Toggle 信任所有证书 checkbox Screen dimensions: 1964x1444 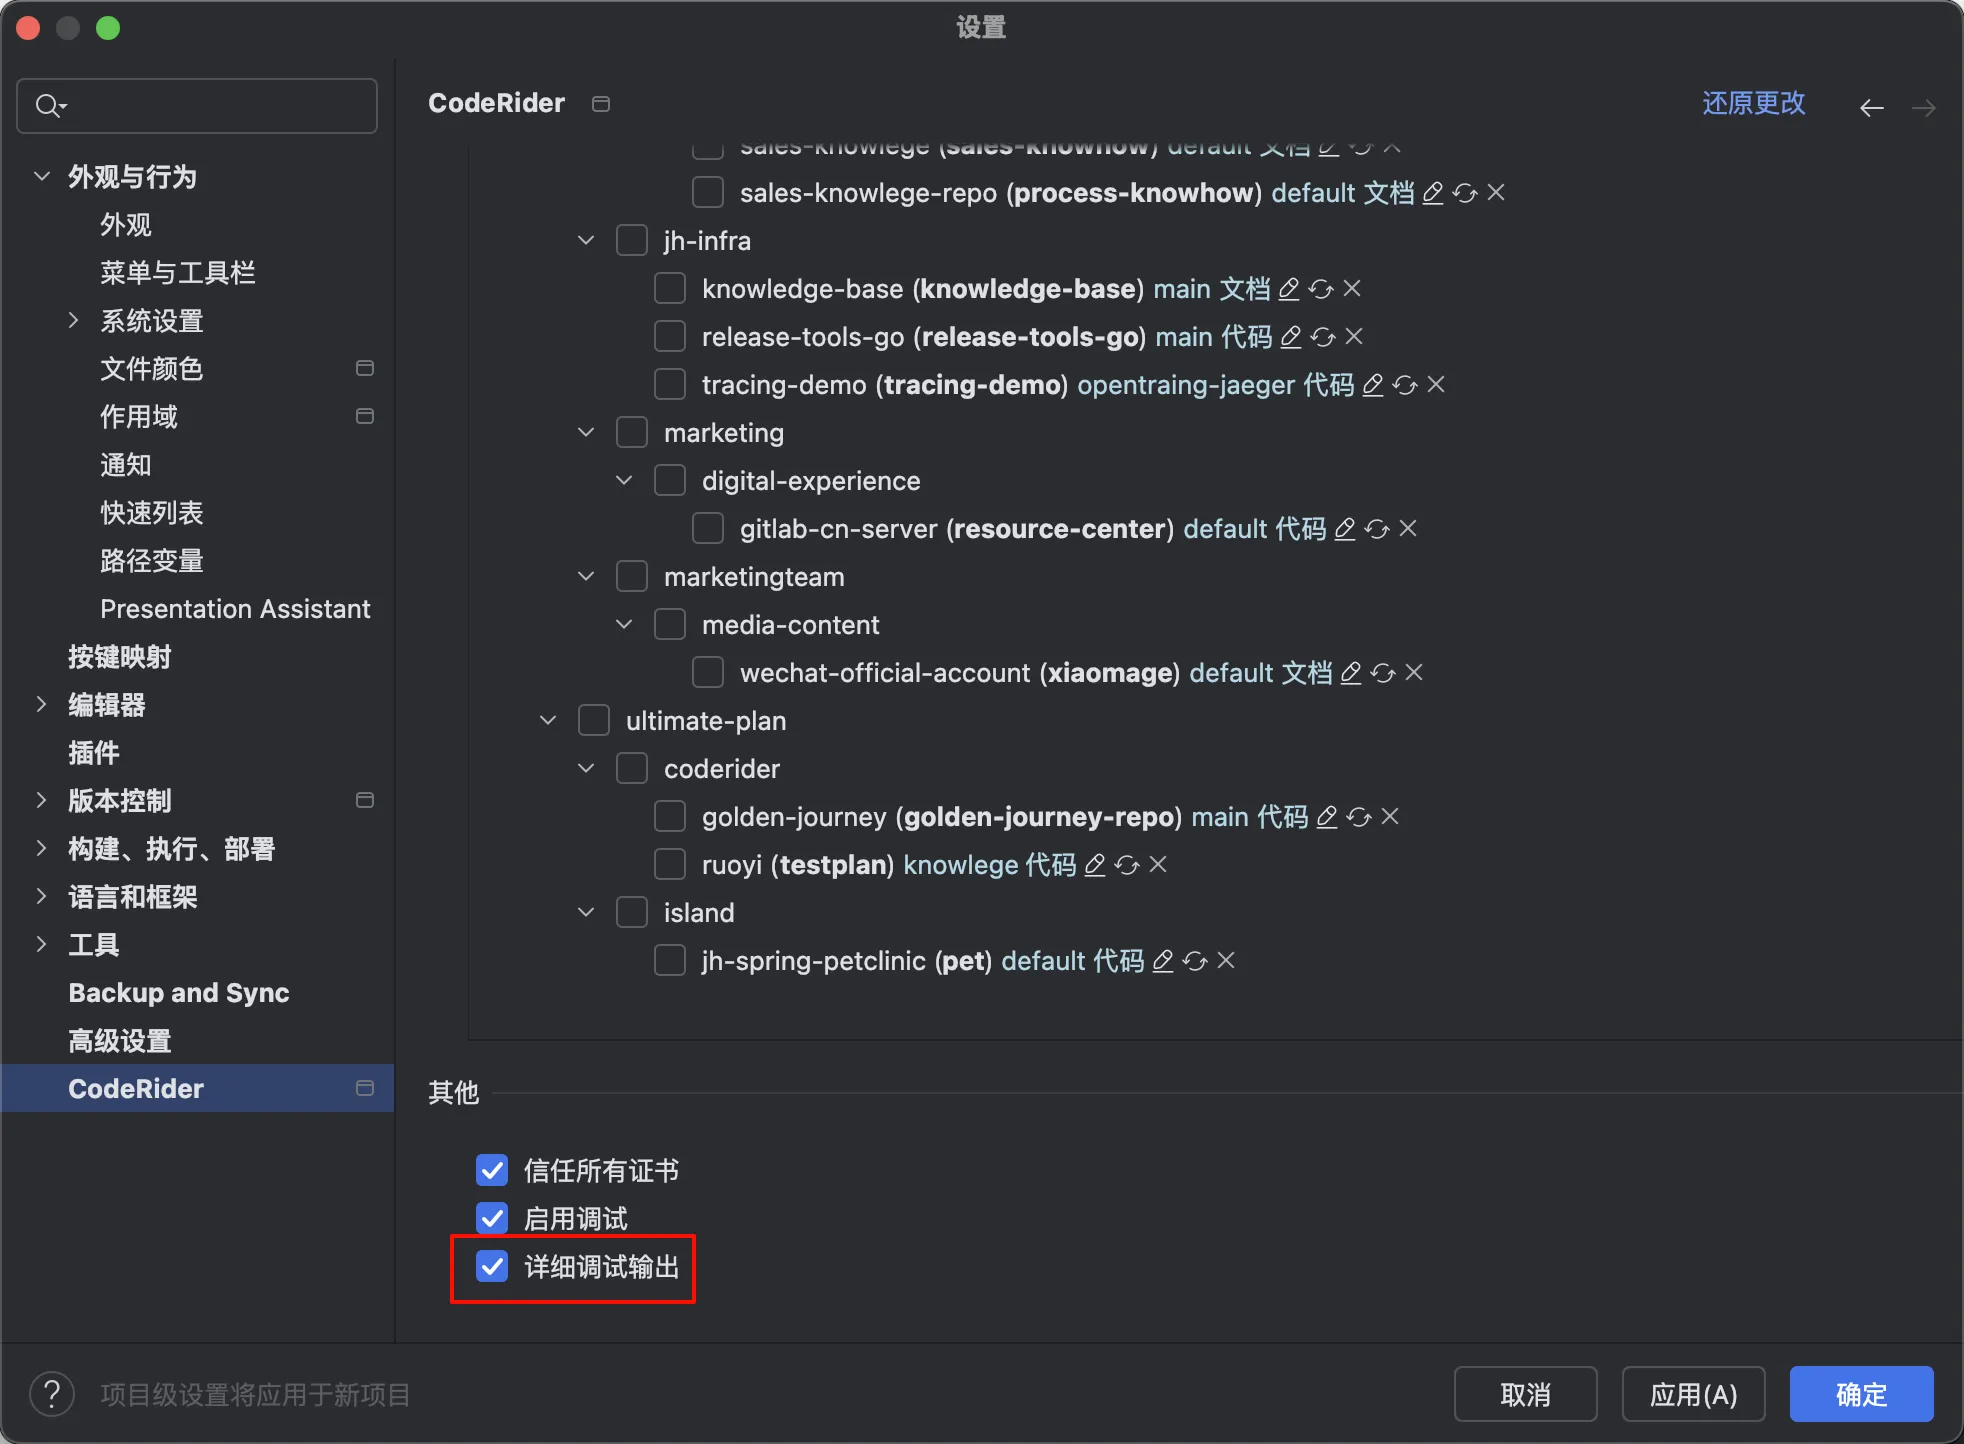click(x=492, y=1170)
